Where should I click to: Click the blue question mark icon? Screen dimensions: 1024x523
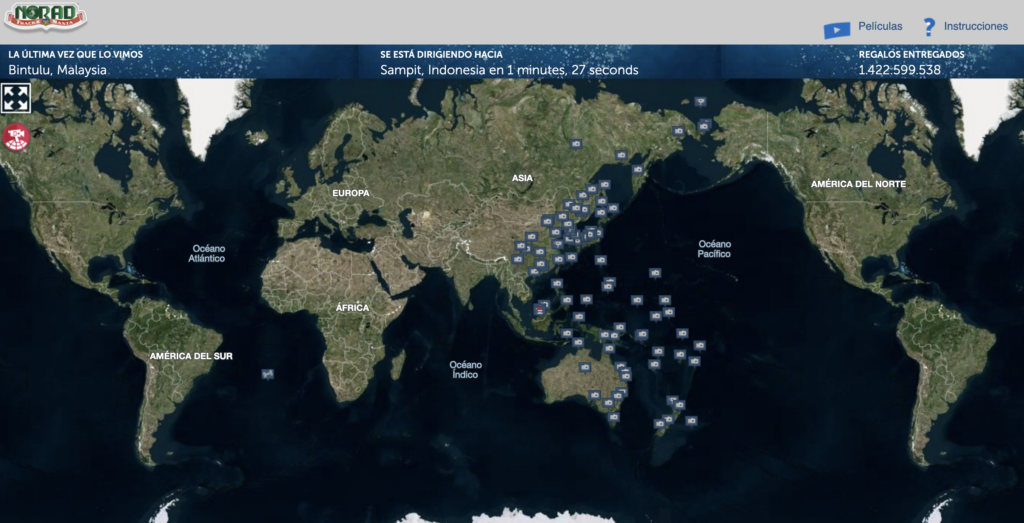point(929,27)
